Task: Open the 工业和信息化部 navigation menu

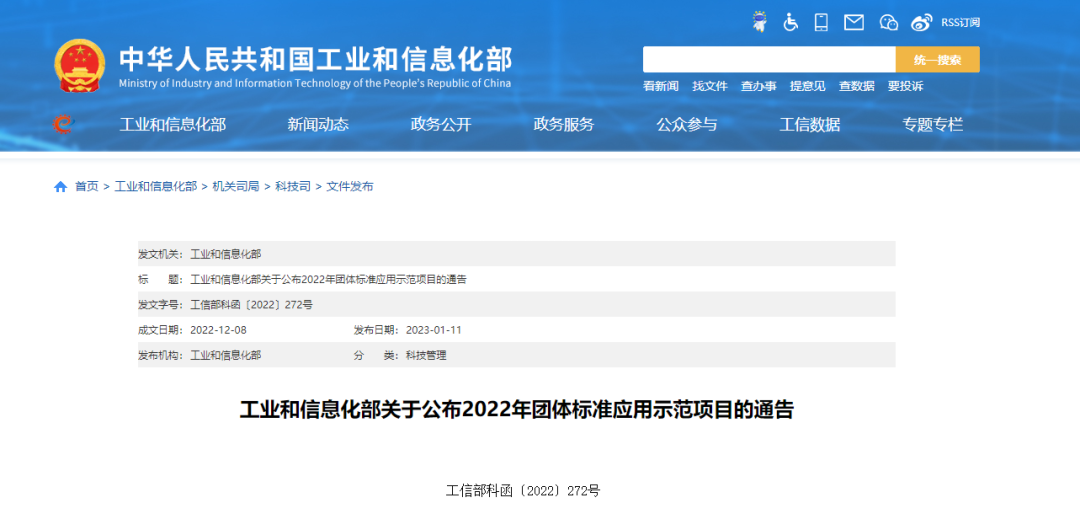Action: point(173,125)
